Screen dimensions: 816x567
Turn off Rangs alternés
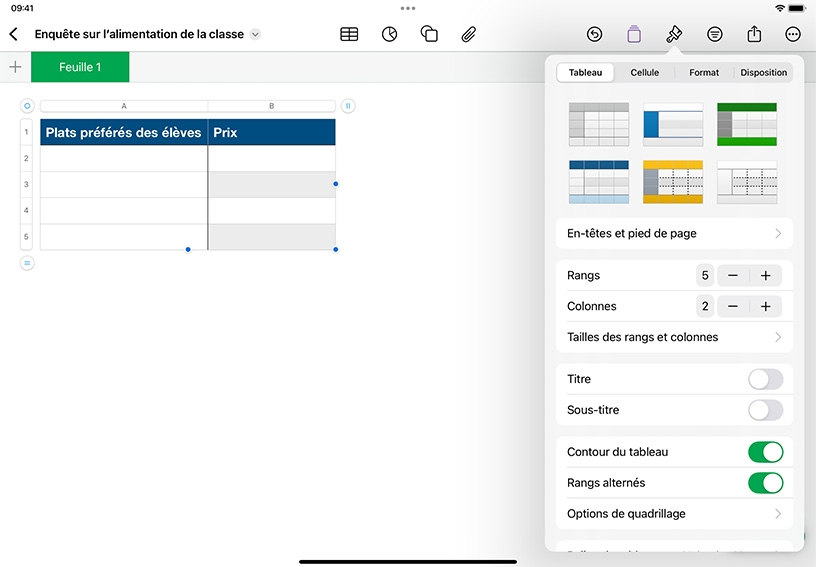pyautogui.click(x=766, y=483)
